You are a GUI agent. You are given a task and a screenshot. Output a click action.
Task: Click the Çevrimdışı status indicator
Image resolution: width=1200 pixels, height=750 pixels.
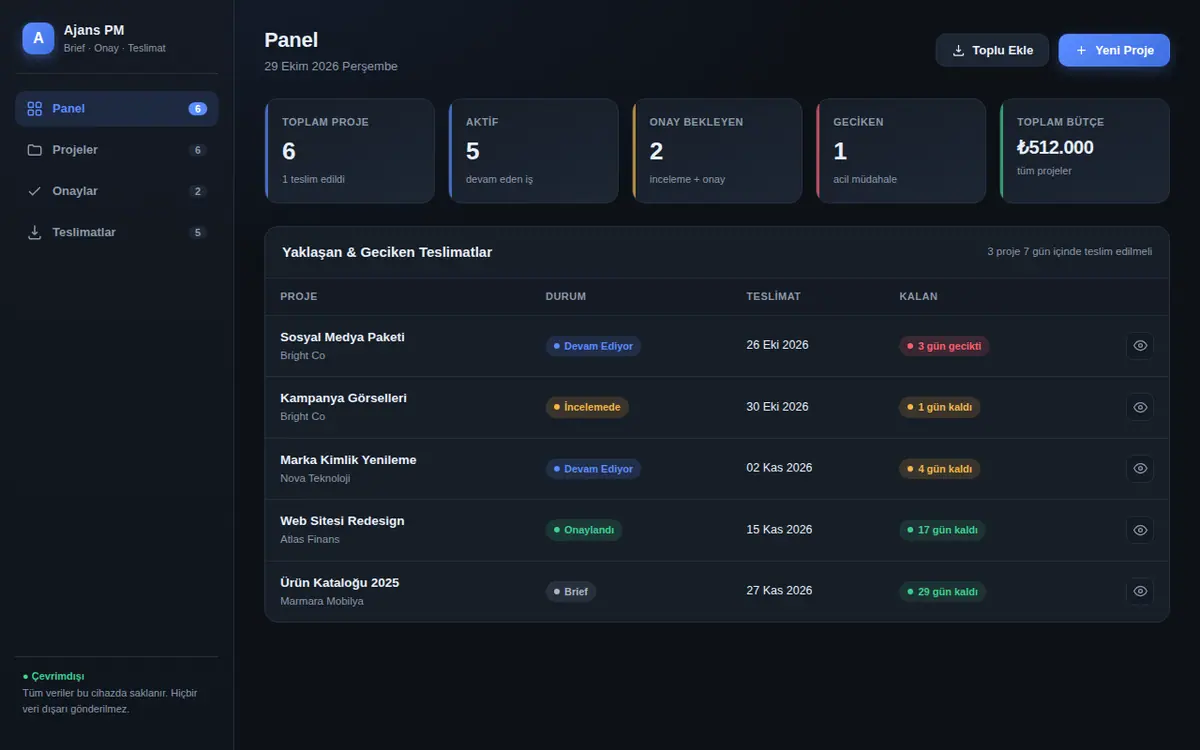[x=53, y=676]
